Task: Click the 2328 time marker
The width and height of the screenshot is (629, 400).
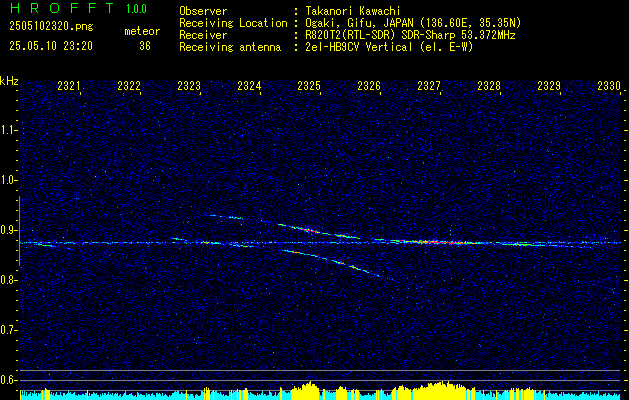Action: 489,86
